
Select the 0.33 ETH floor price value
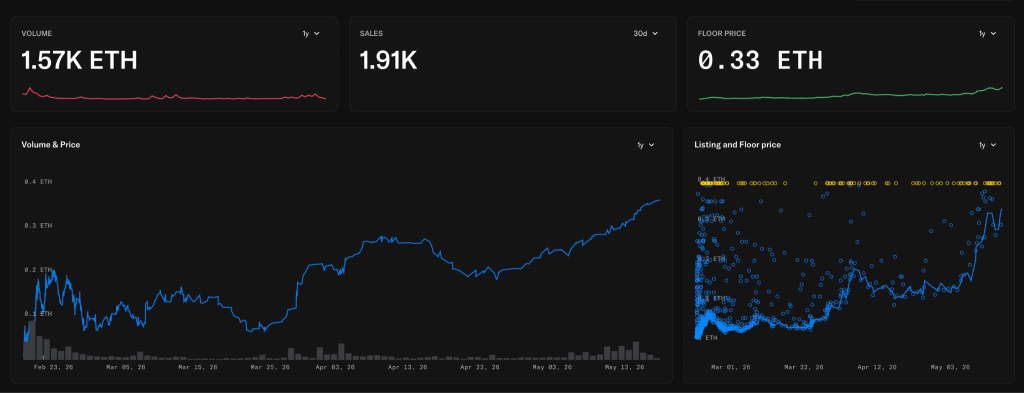point(760,61)
